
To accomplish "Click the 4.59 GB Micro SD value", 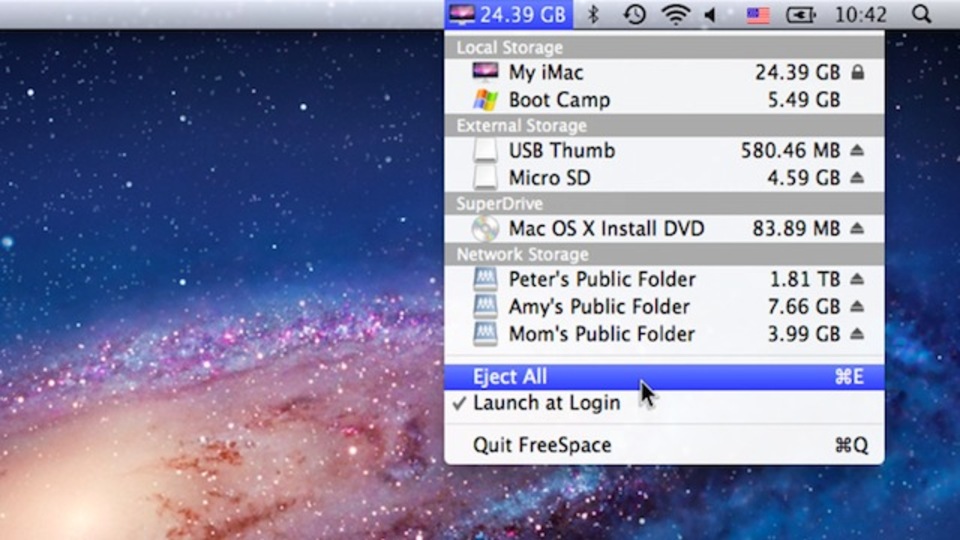I will click(804, 178).
